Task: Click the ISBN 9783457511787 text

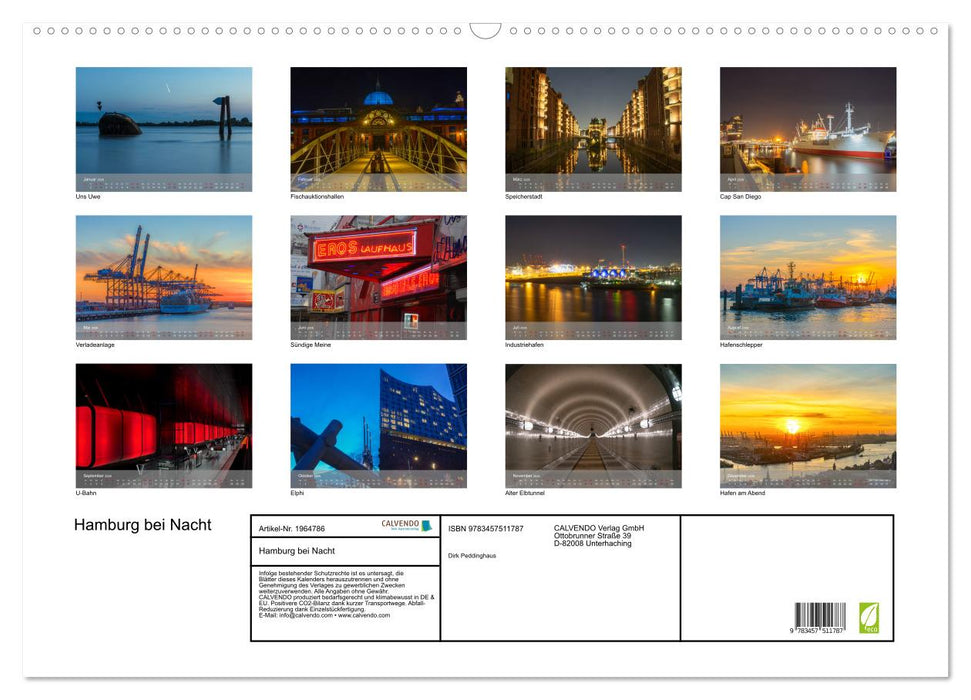Action: point(486,528)
